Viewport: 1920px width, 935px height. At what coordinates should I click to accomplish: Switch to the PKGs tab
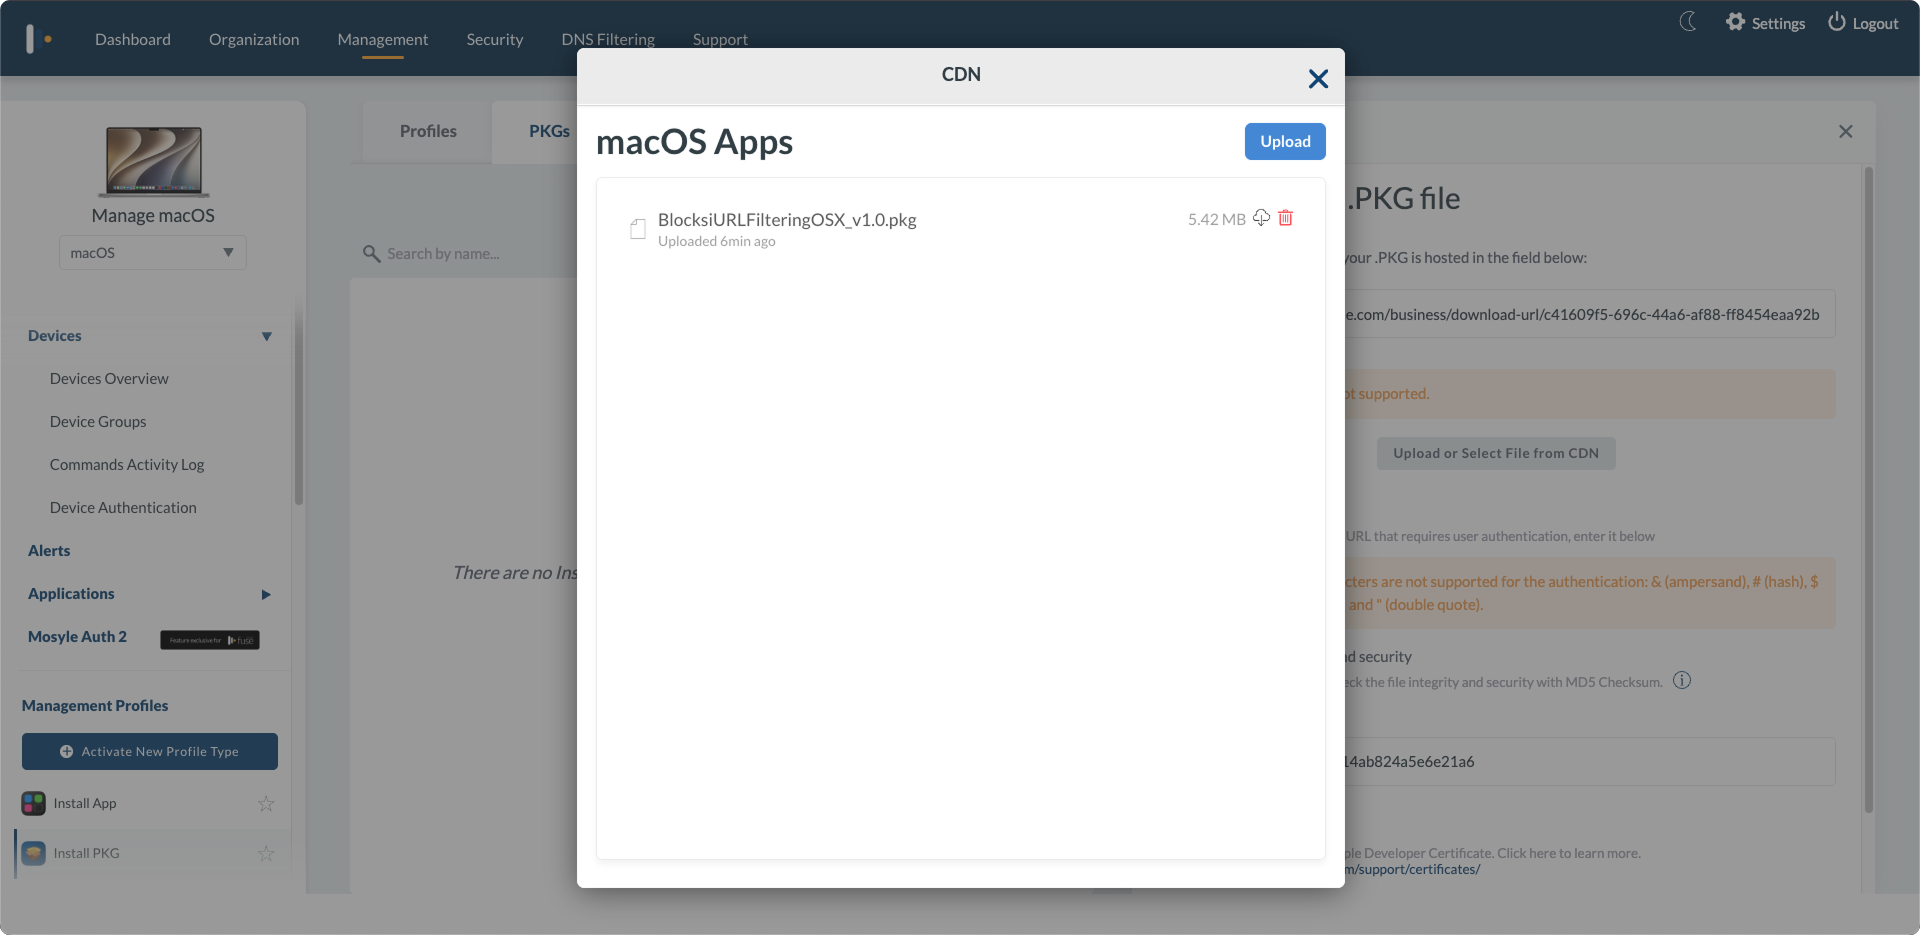tap(549, 131)
